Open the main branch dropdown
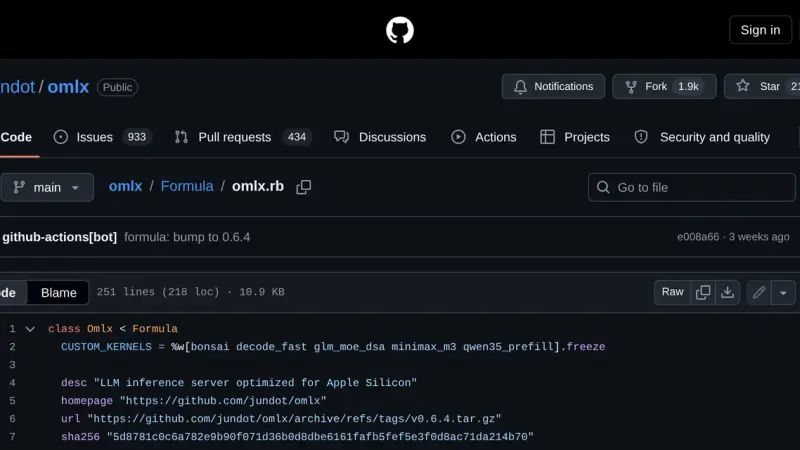The height and width of the screenshot is (450, 800). tap(47, 187)
